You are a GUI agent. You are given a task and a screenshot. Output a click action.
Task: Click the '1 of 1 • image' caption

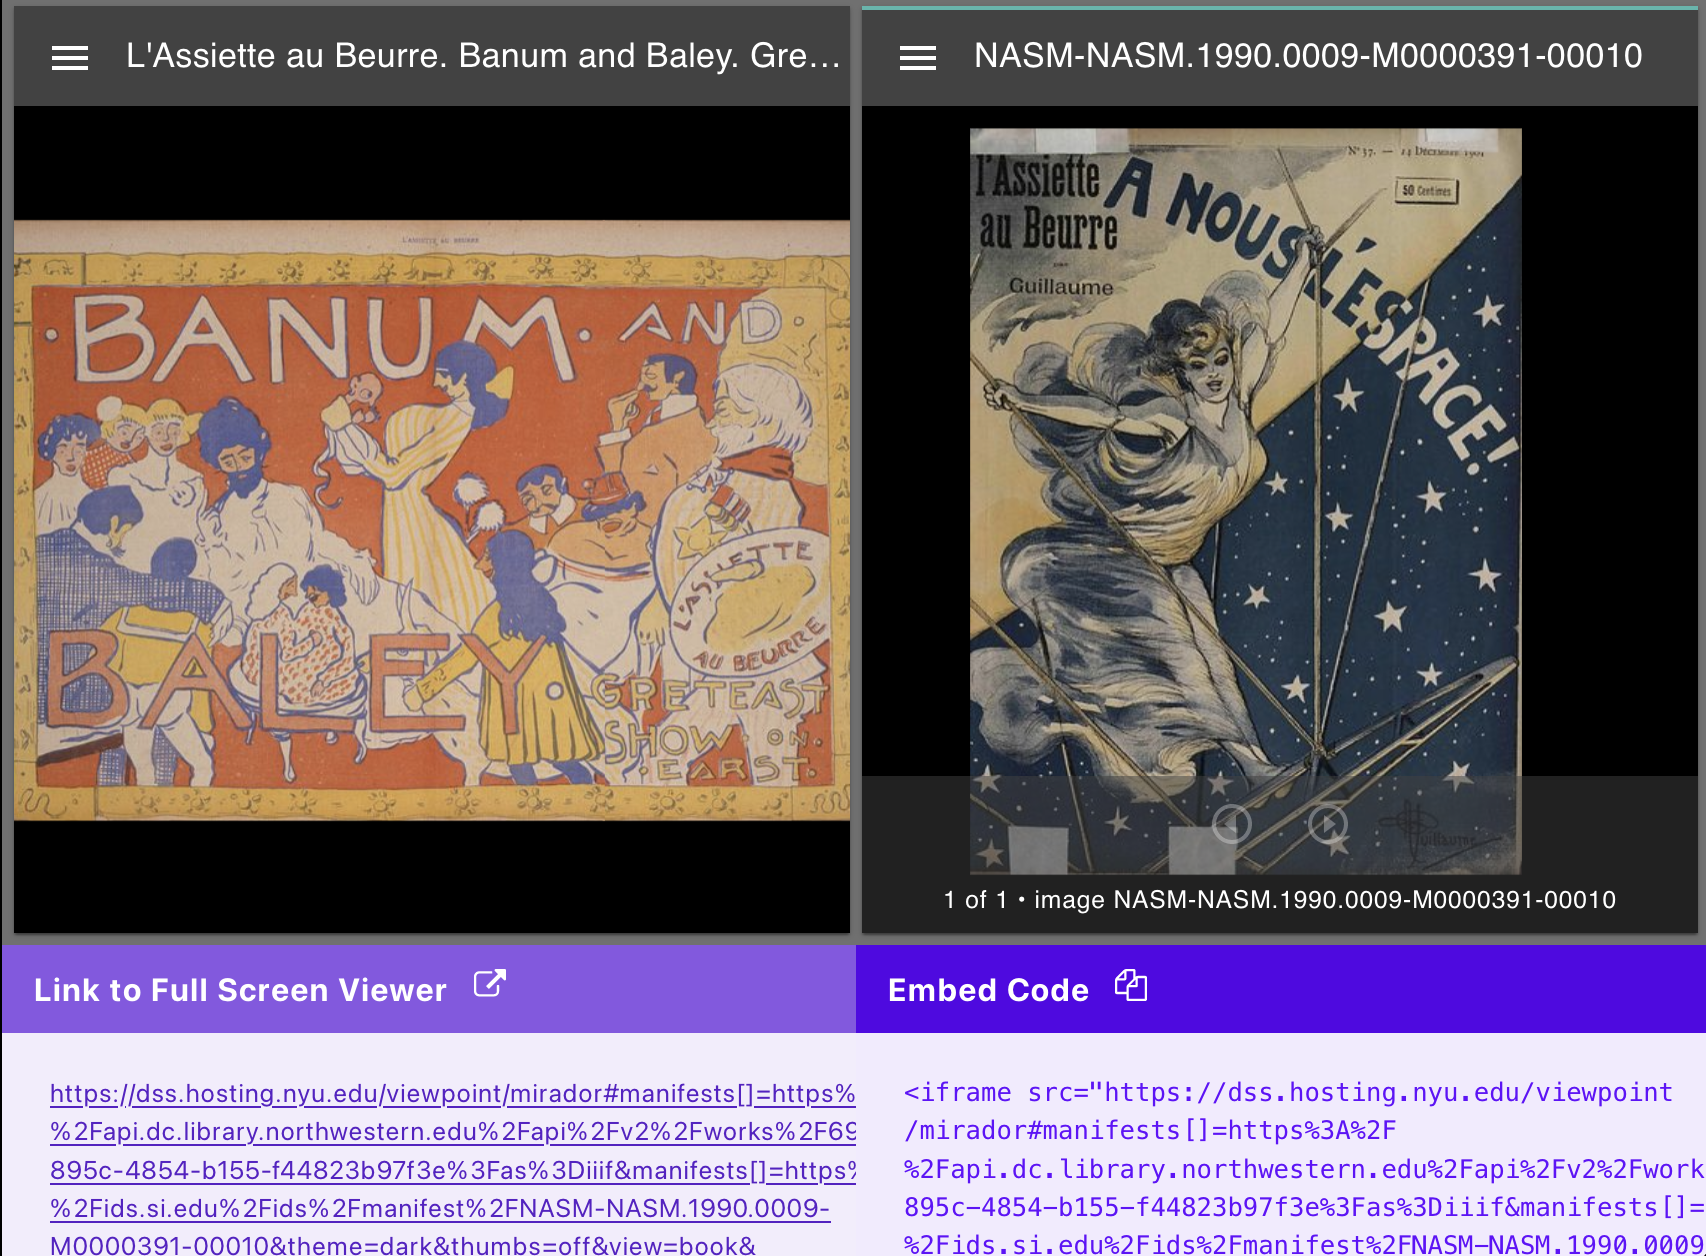coord(1279,900)
